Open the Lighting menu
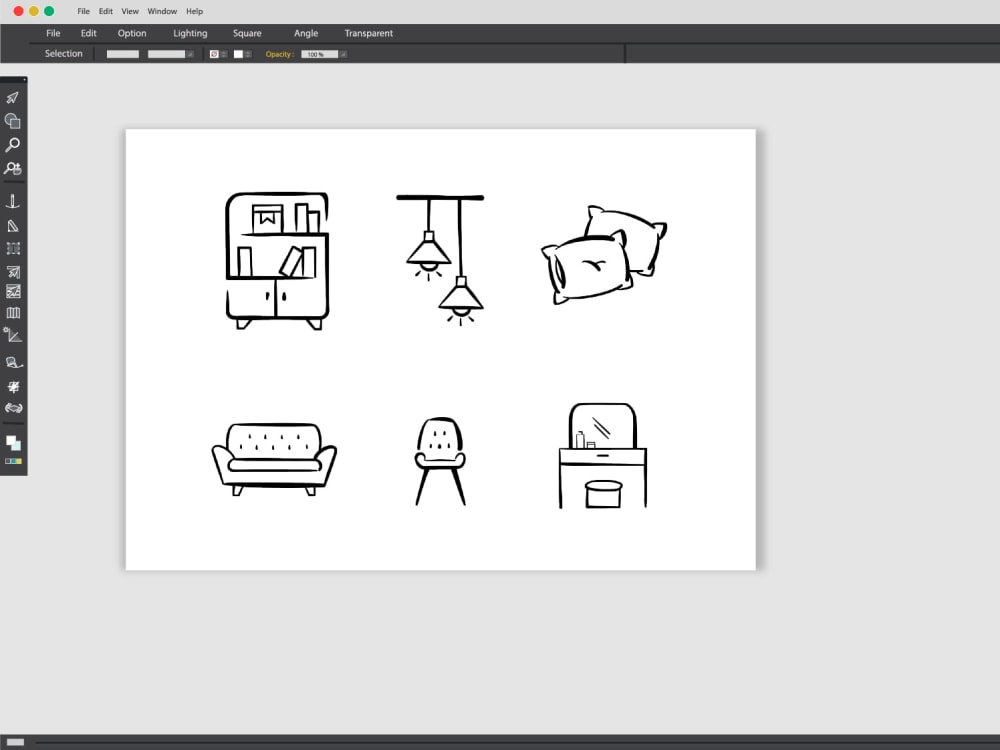The image size is (1000, 750). 190,33
